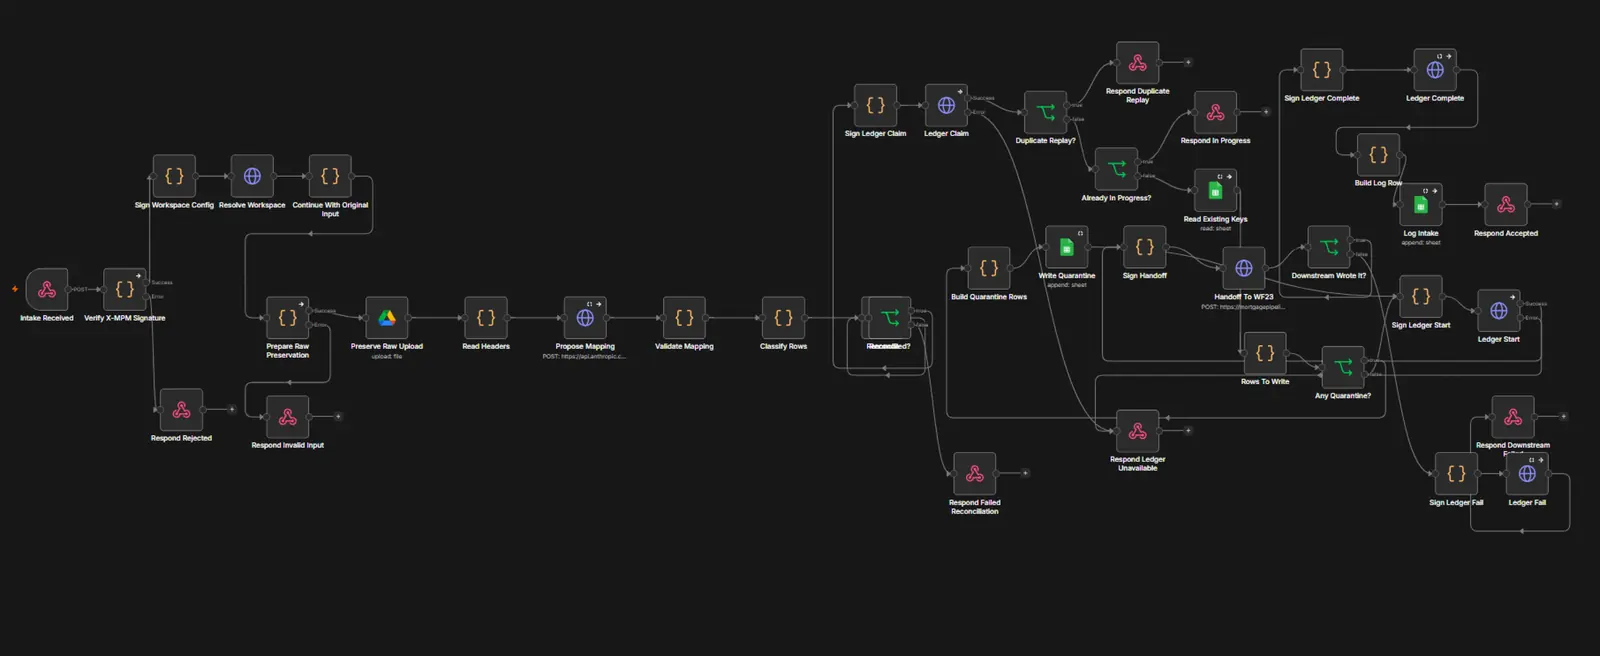Open the Downstream Wrote It? node

[x=1329, y=247]
